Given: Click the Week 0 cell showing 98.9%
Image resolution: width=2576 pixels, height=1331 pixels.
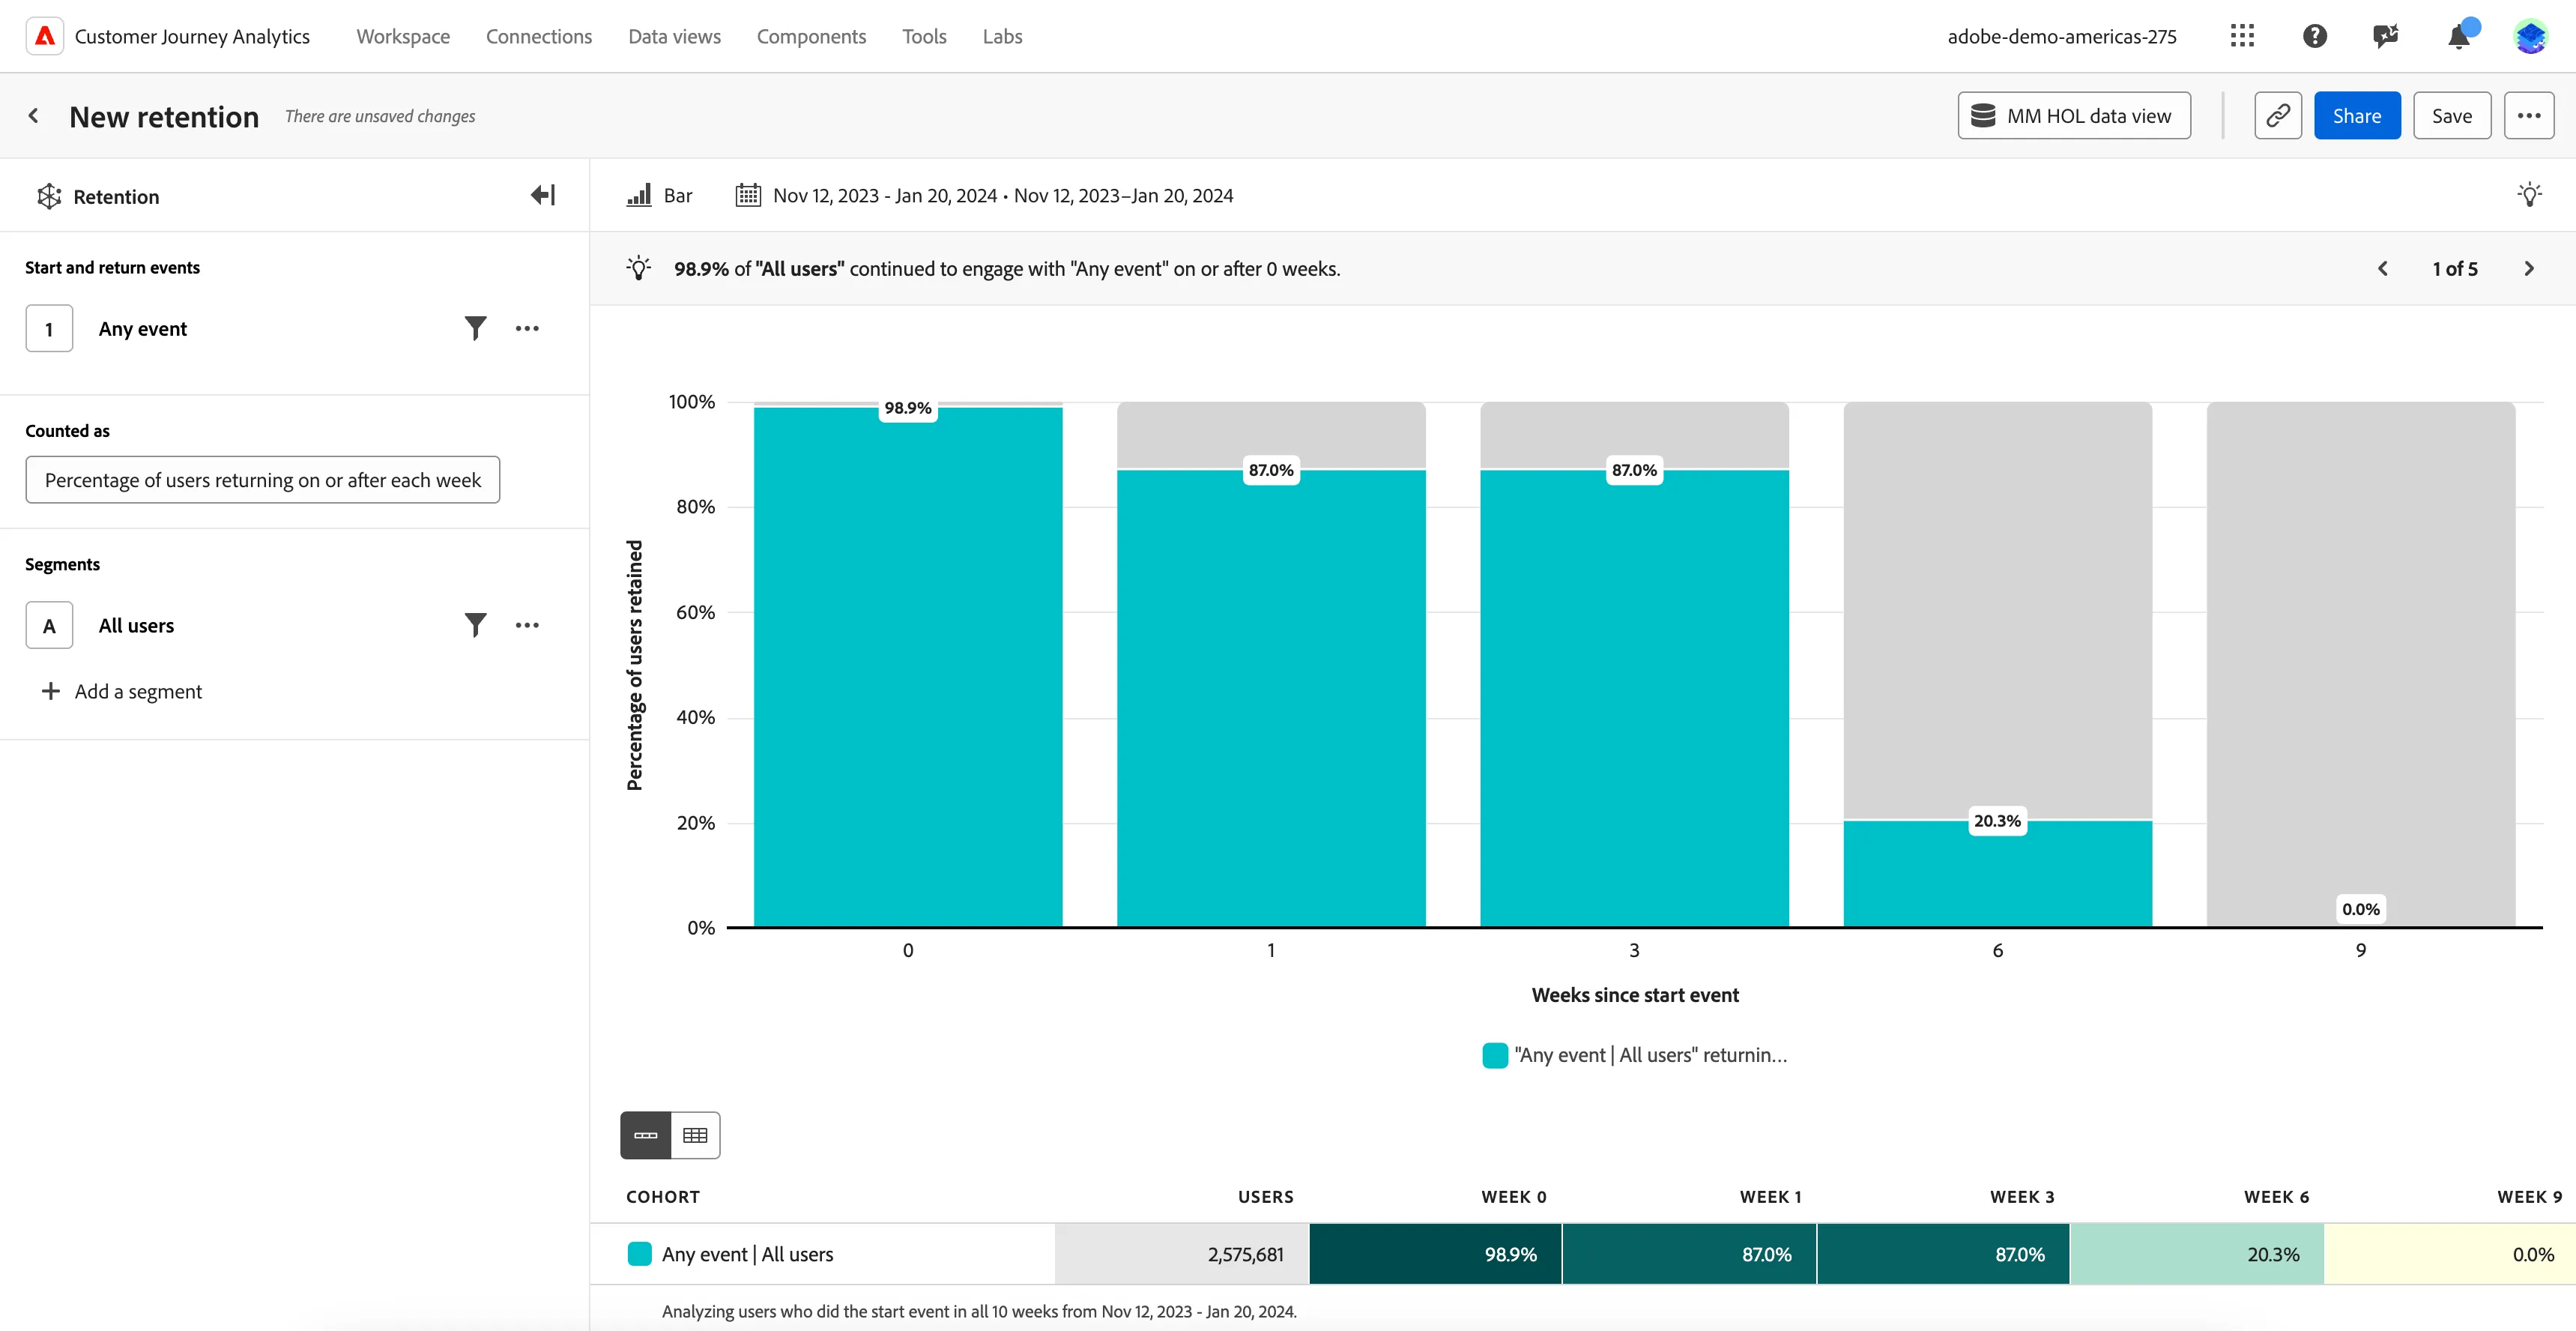Looking at the screenshot, I should coord(1435,1253).
